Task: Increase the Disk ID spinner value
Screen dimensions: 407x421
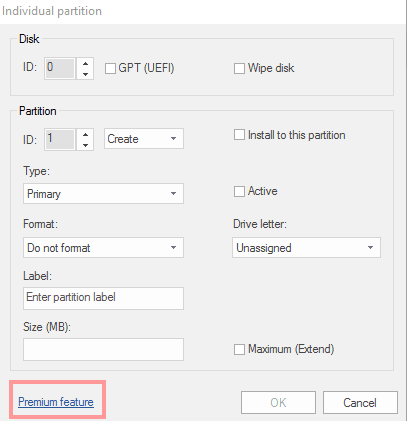Action: pos(85,64)
